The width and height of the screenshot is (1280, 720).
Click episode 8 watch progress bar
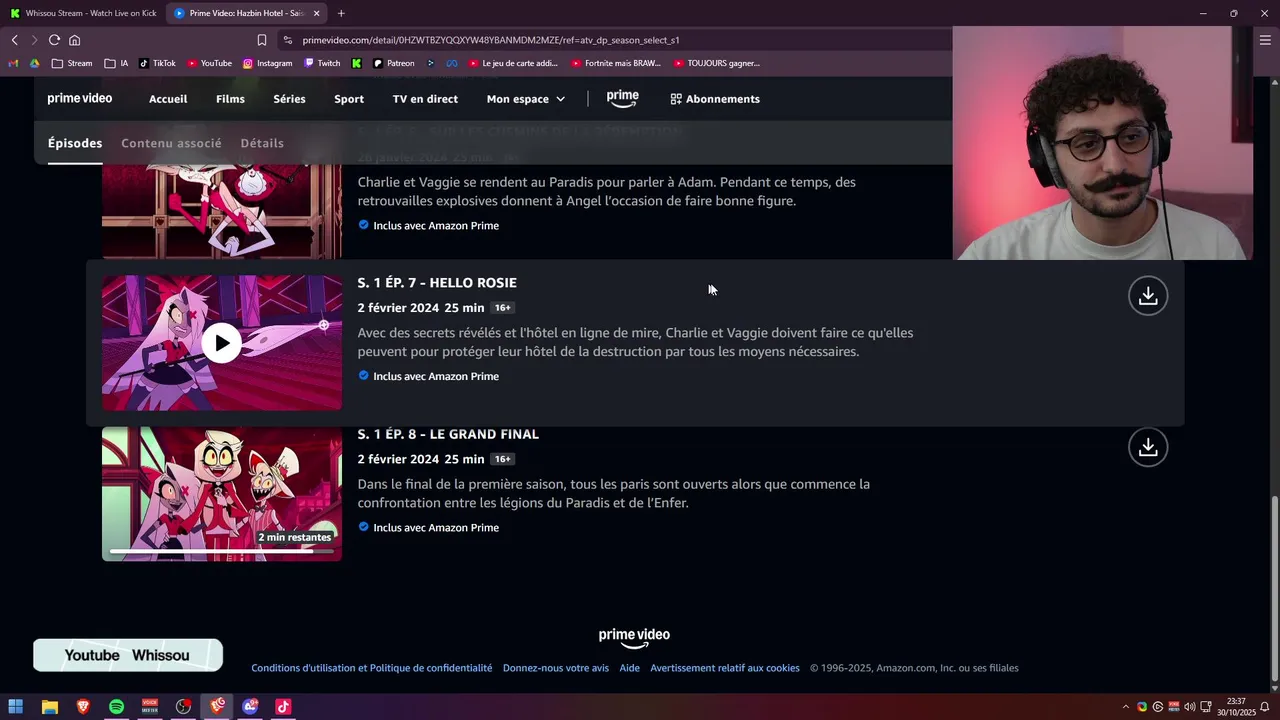221,551
